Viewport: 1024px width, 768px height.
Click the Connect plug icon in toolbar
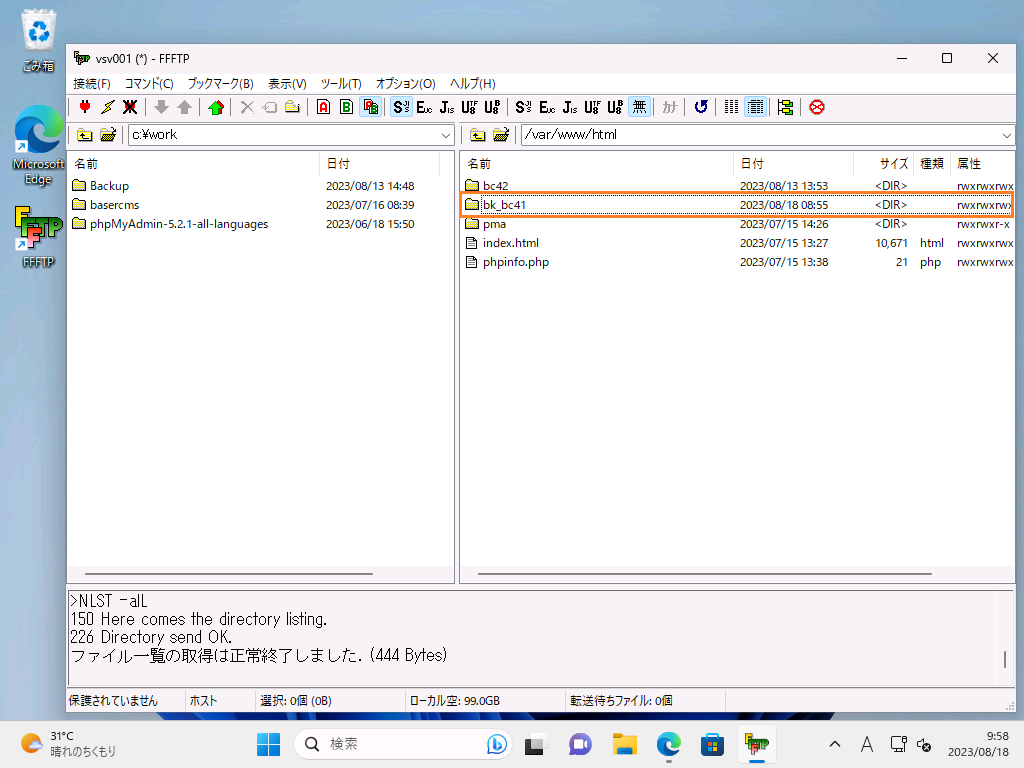85,107
